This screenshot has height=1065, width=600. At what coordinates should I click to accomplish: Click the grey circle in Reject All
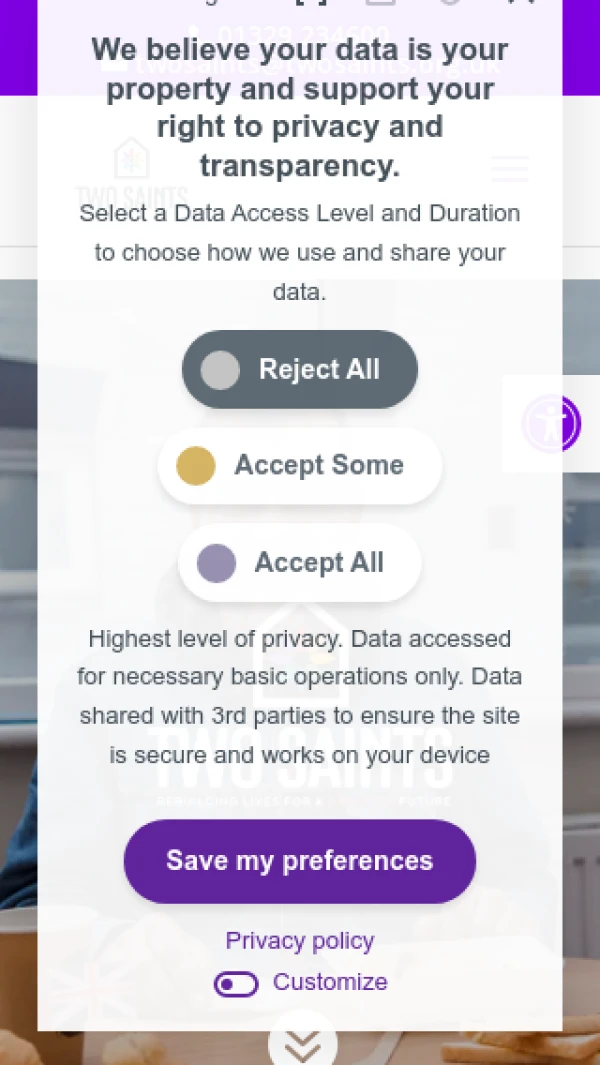click(220, 370)
